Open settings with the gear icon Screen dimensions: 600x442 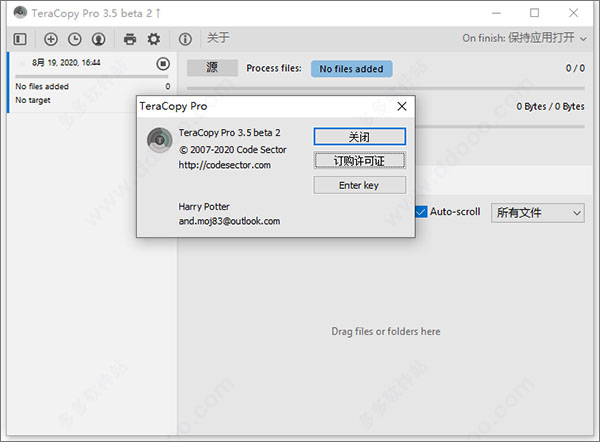[x=154, y=39]
